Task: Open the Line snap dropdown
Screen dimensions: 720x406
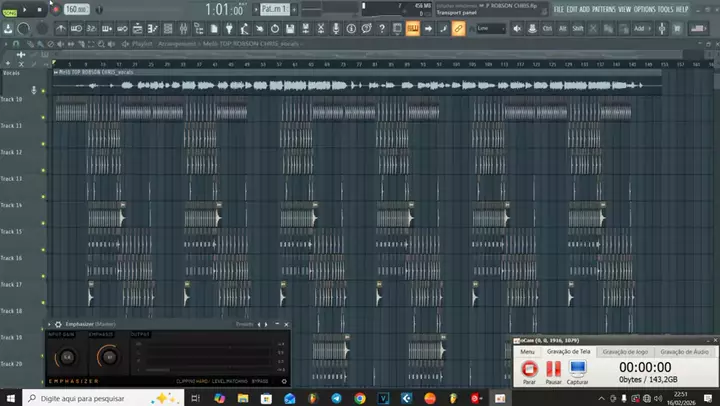Action: (x=491, y=28)
